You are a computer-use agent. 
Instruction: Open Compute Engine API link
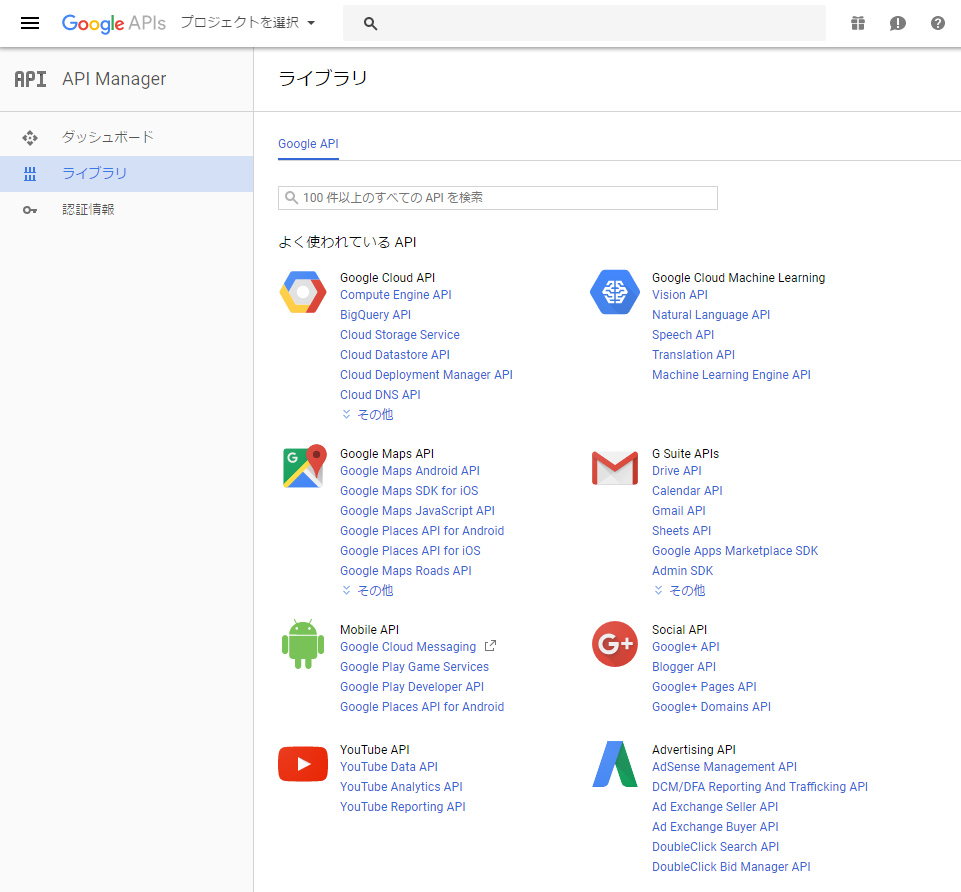click(396, 295)
